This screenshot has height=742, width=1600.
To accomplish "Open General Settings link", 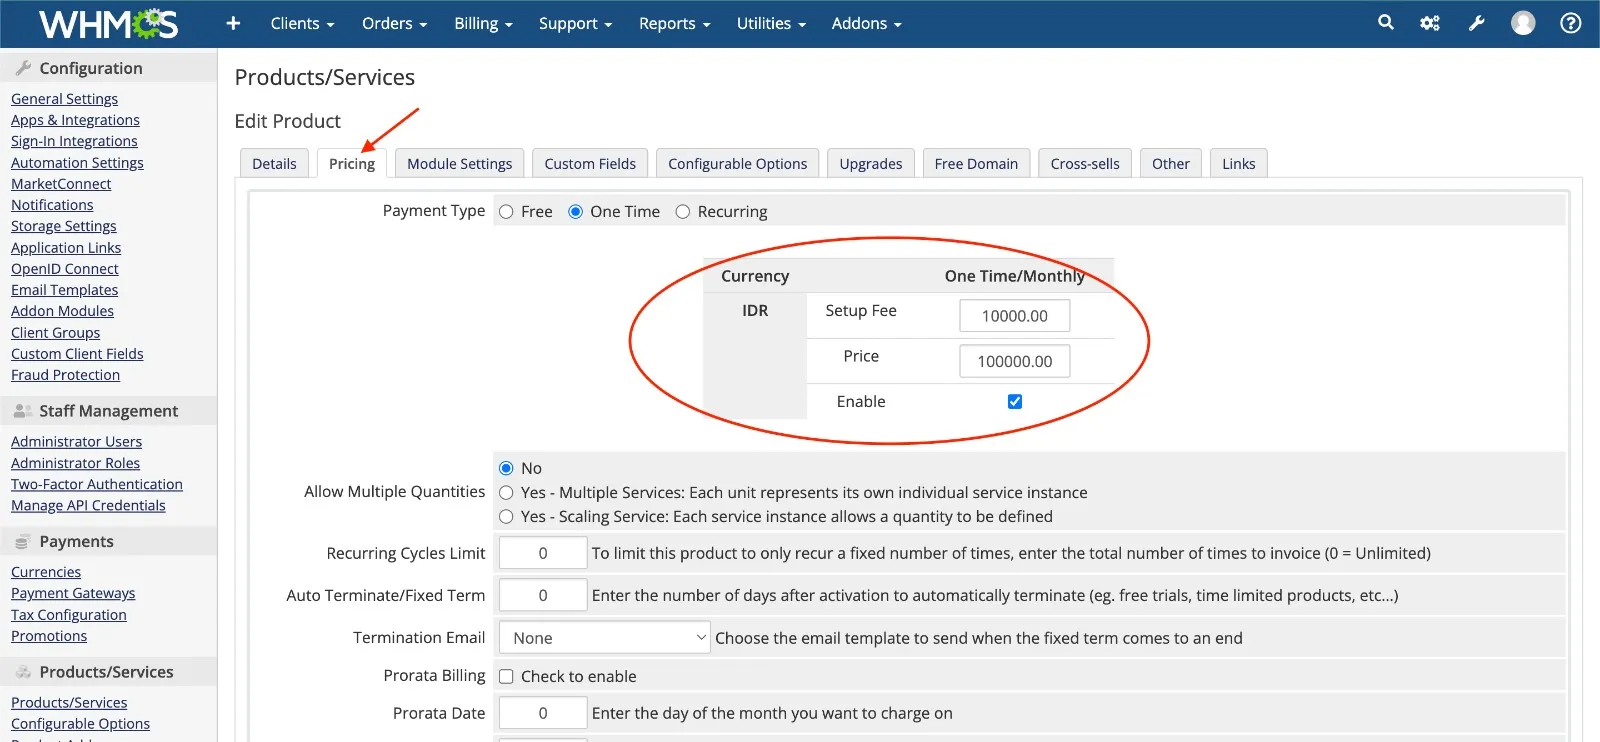I will click(64, 99).
